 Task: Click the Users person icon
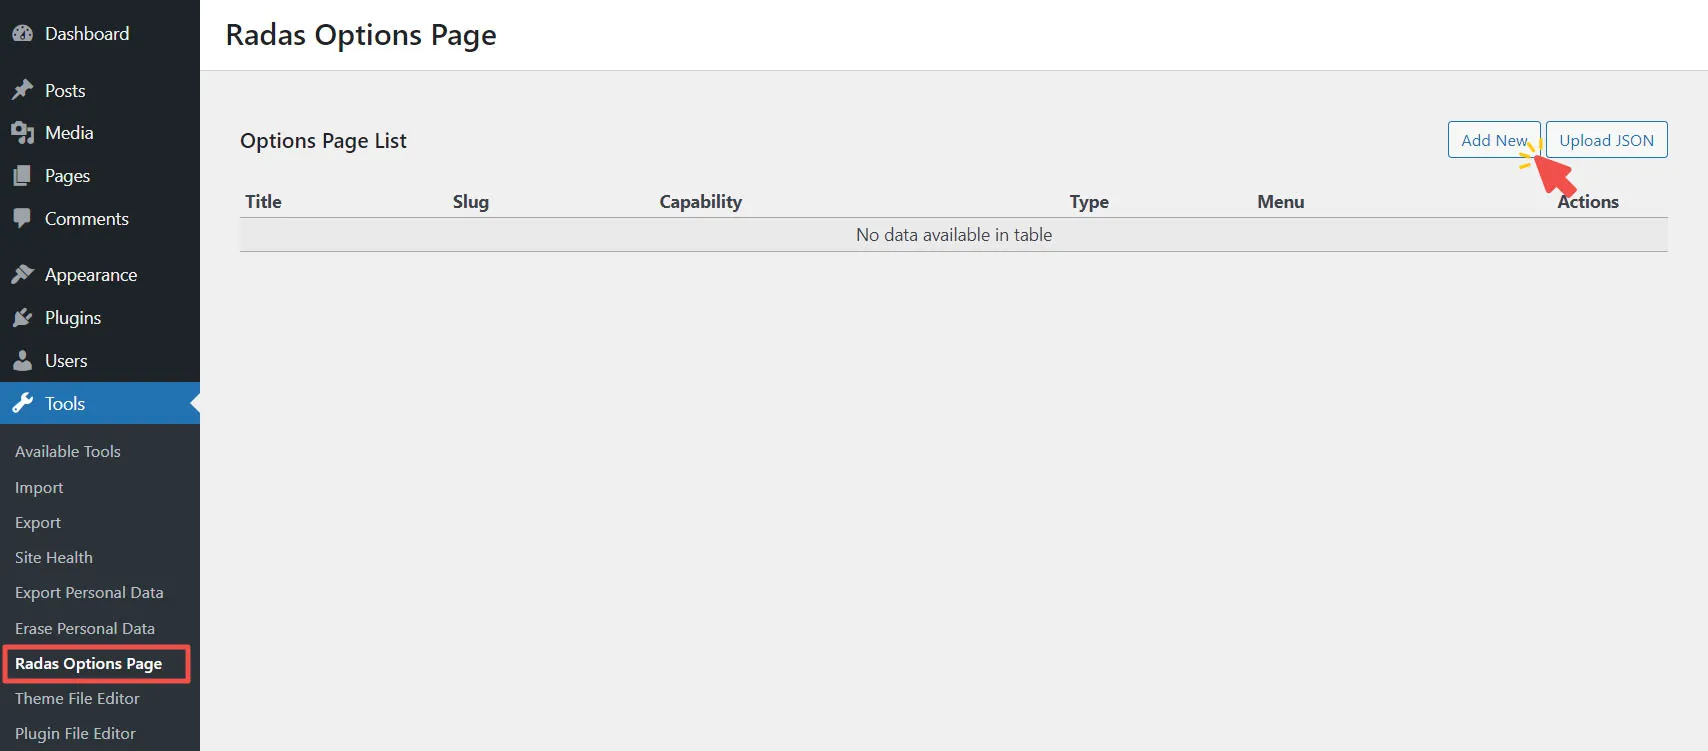pyautogui.click(x=22, y=361)
